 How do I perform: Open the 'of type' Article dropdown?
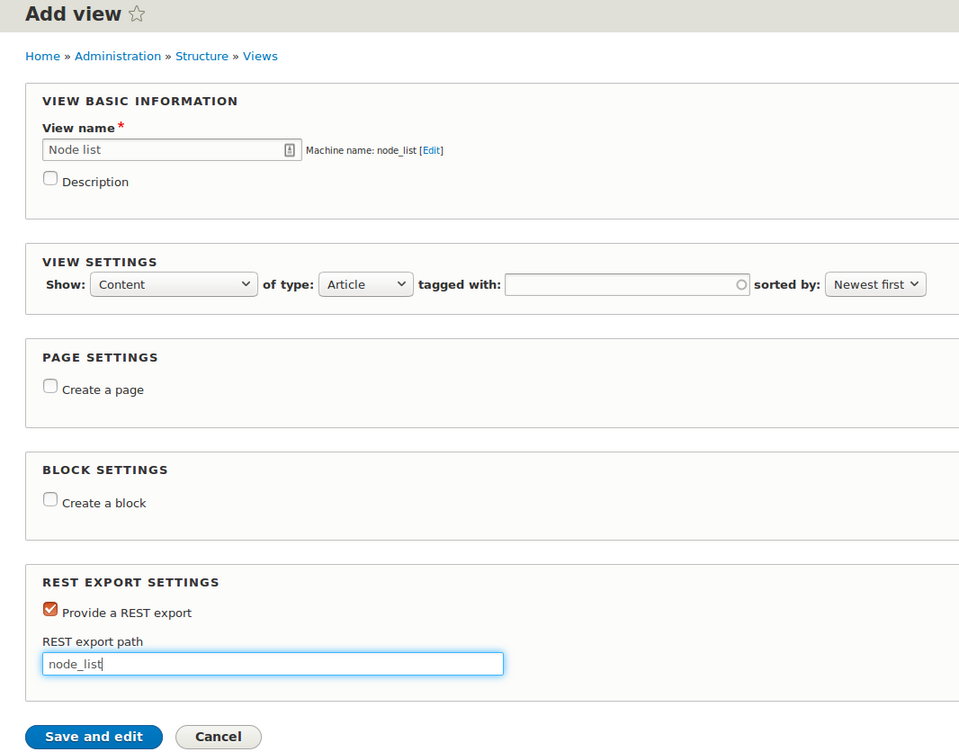pos(365,284)
